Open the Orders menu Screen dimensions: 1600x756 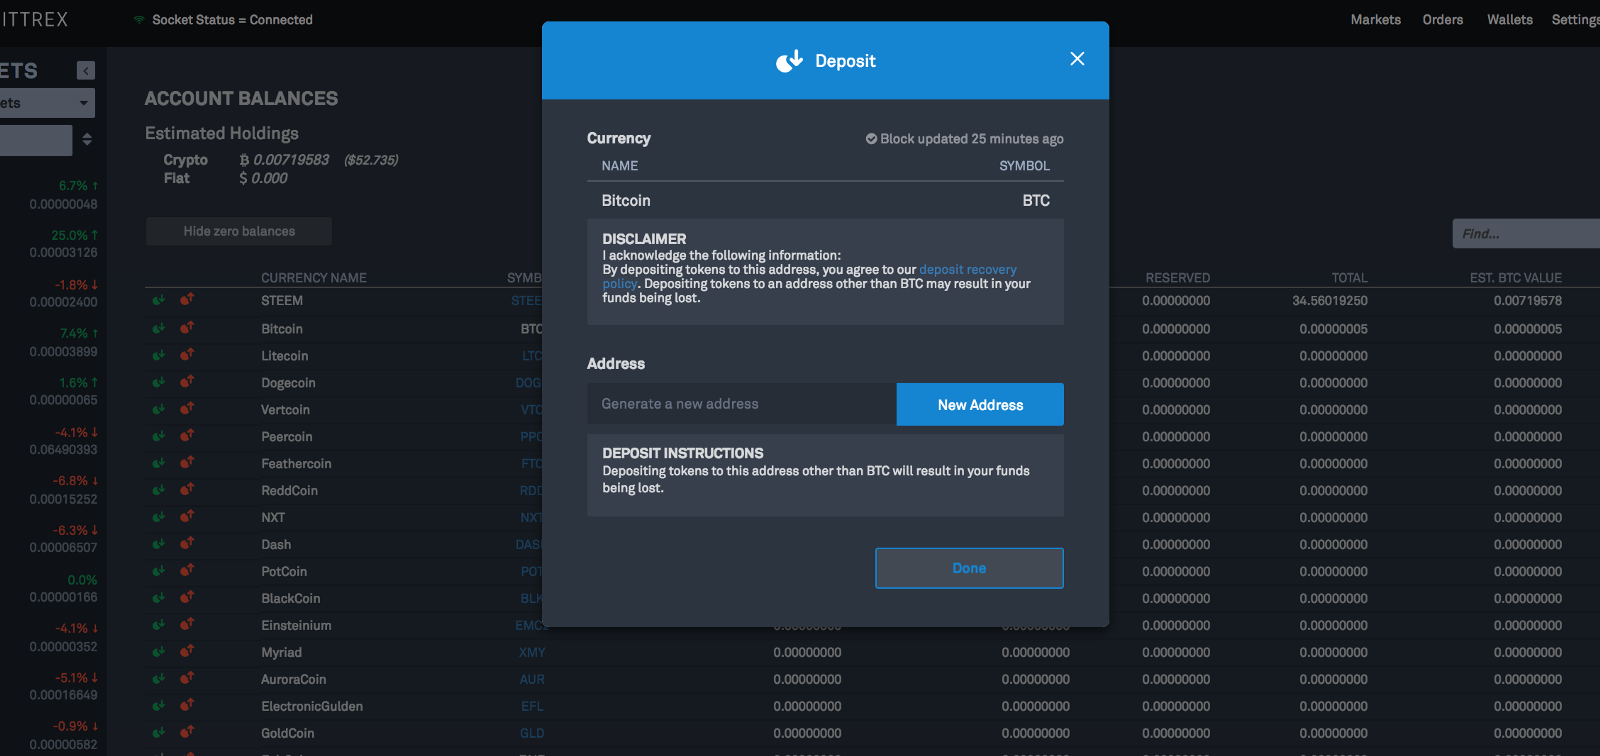(1442, 20)
